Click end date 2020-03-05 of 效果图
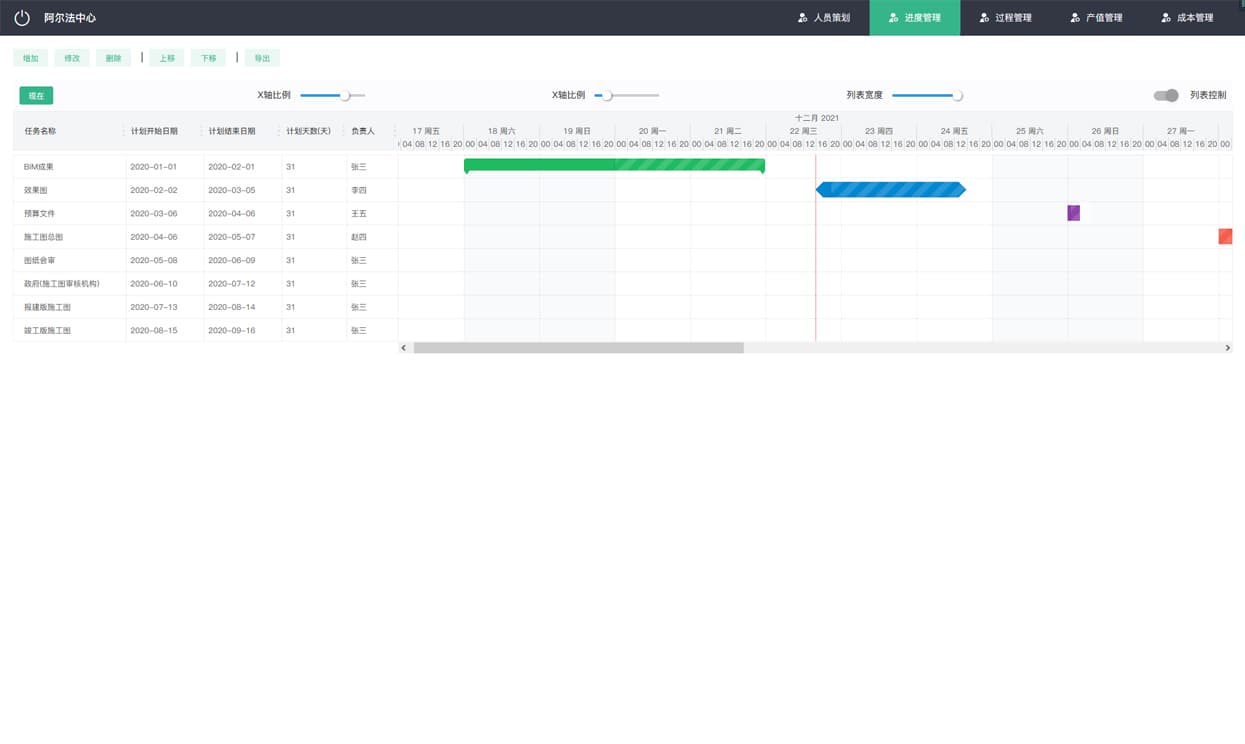This screenshot has height=744, width=1245. coord(232,190)
